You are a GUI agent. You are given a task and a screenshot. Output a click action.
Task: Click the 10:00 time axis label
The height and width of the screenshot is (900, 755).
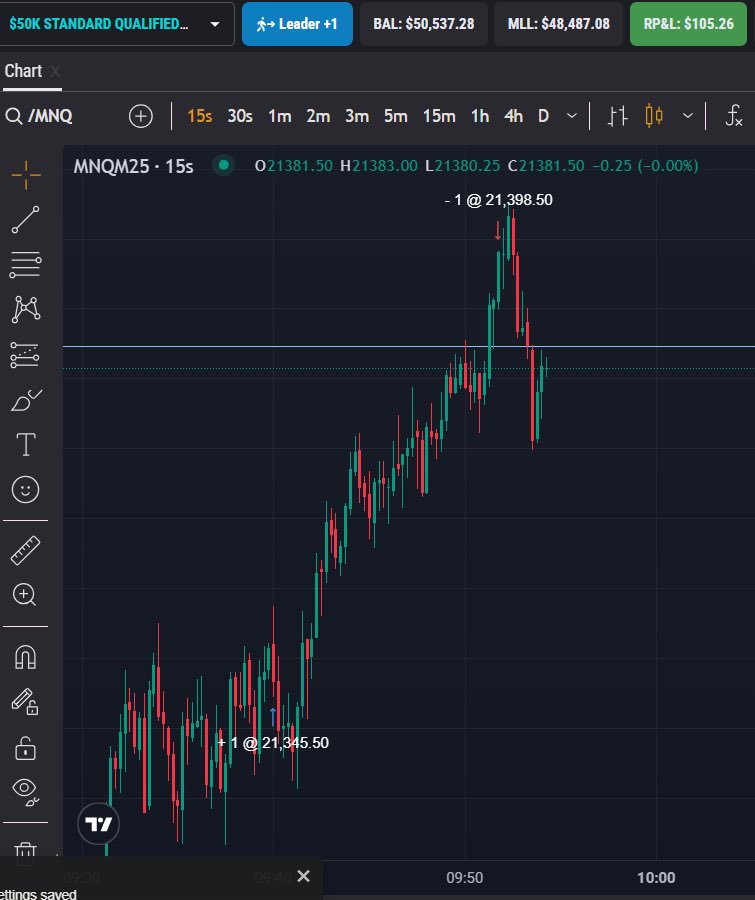(x=656, y=878)
